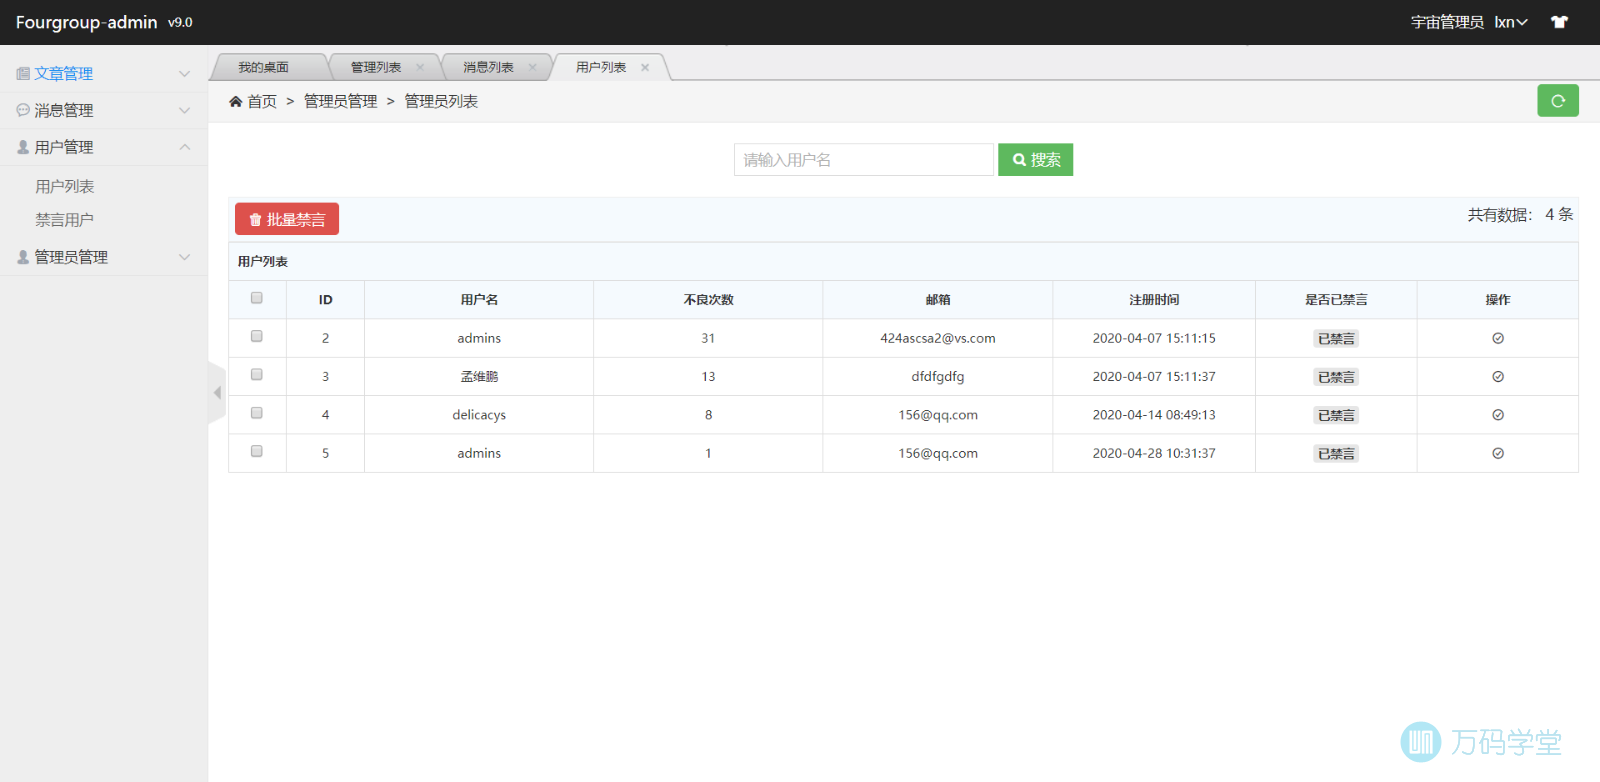
Task: Switch to the 管理列表 tab
Action: pyautogui.click(x=376, y=67)
